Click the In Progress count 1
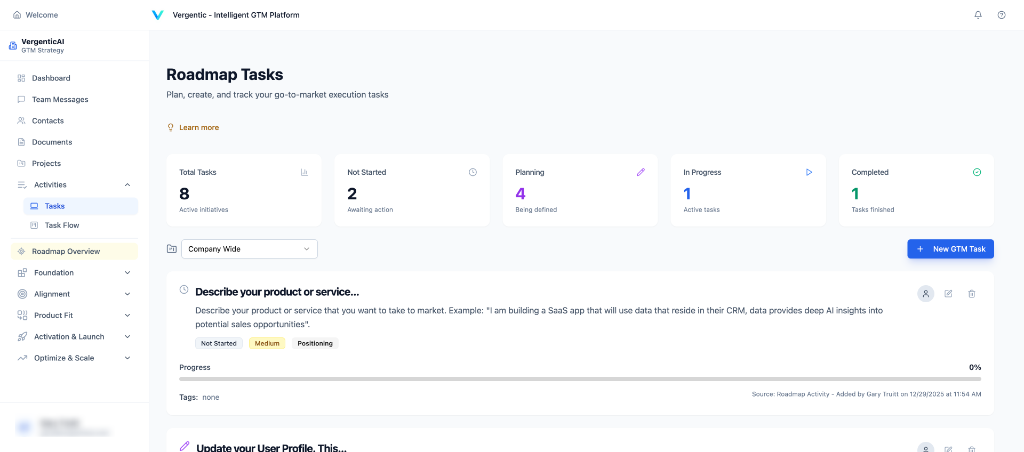Image resolution: width=1024 pixels, height=452 pixels. (687, 193)
